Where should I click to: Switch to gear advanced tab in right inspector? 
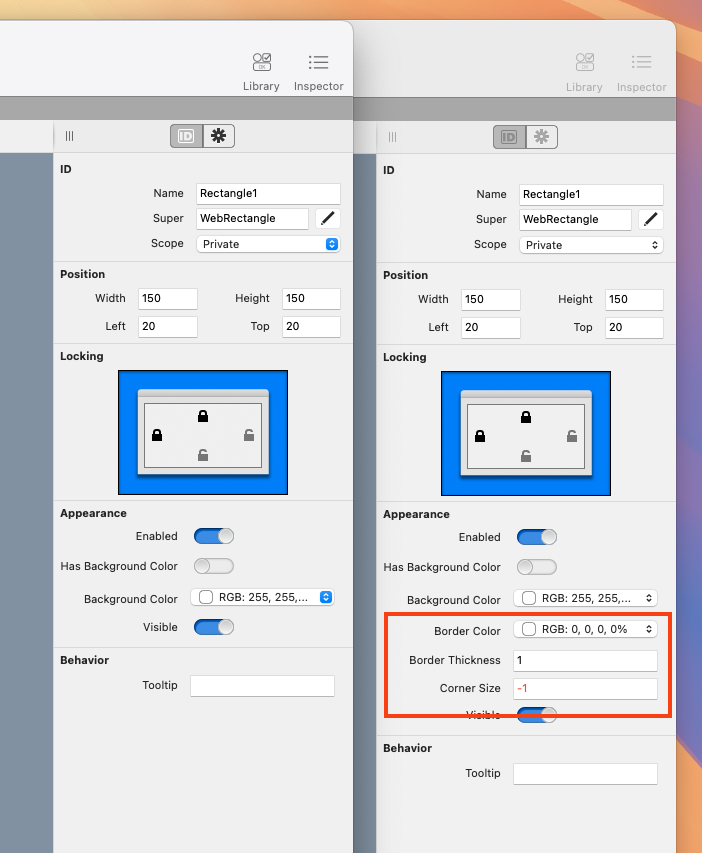541,137
